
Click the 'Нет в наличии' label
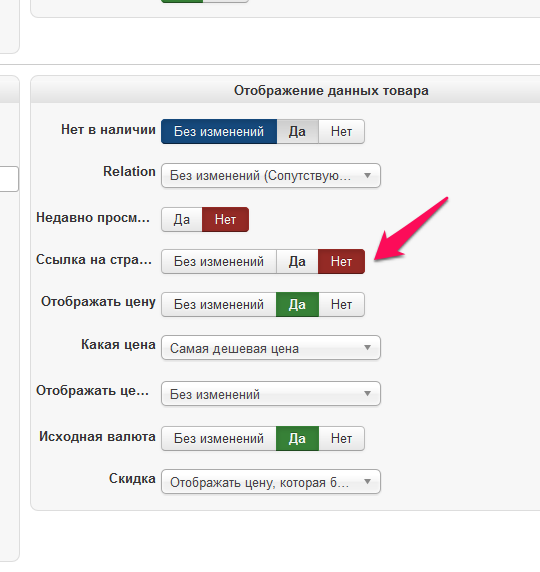108,130
